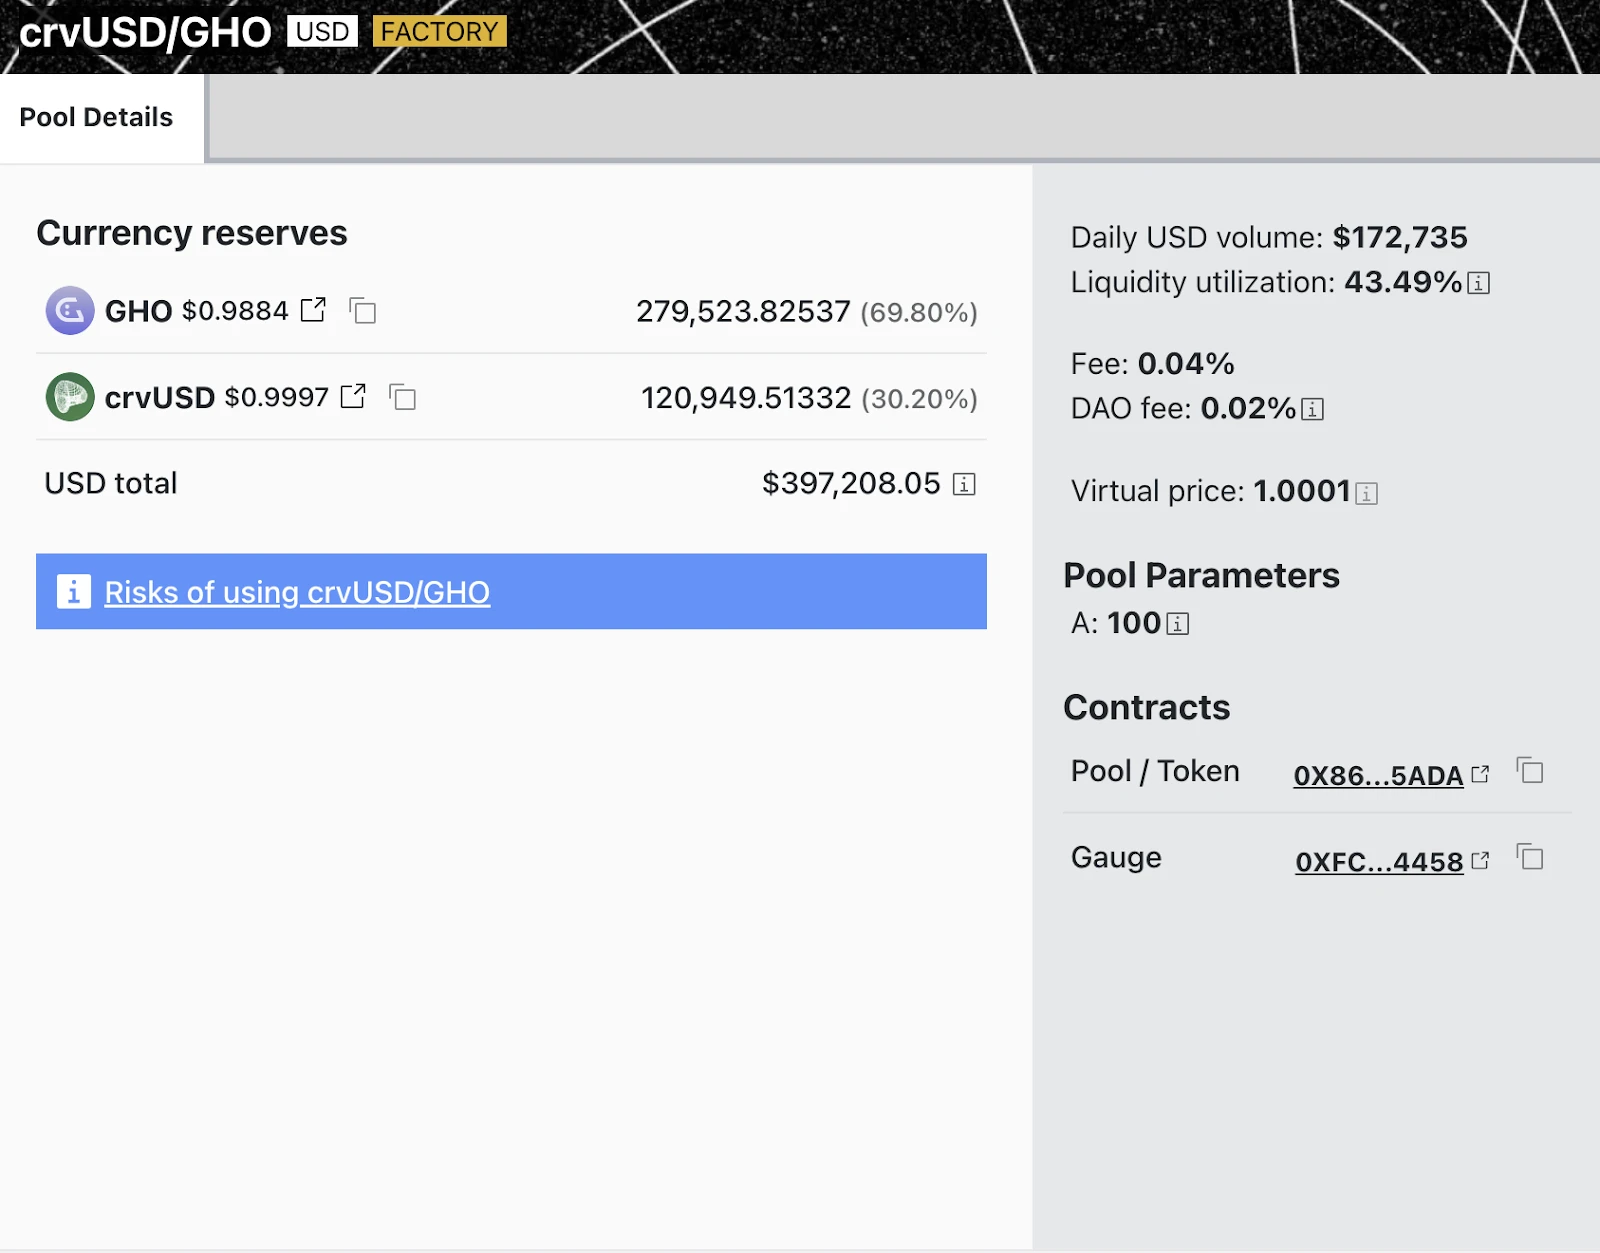Show Virtual price info icon

[x=1366, y=493]
